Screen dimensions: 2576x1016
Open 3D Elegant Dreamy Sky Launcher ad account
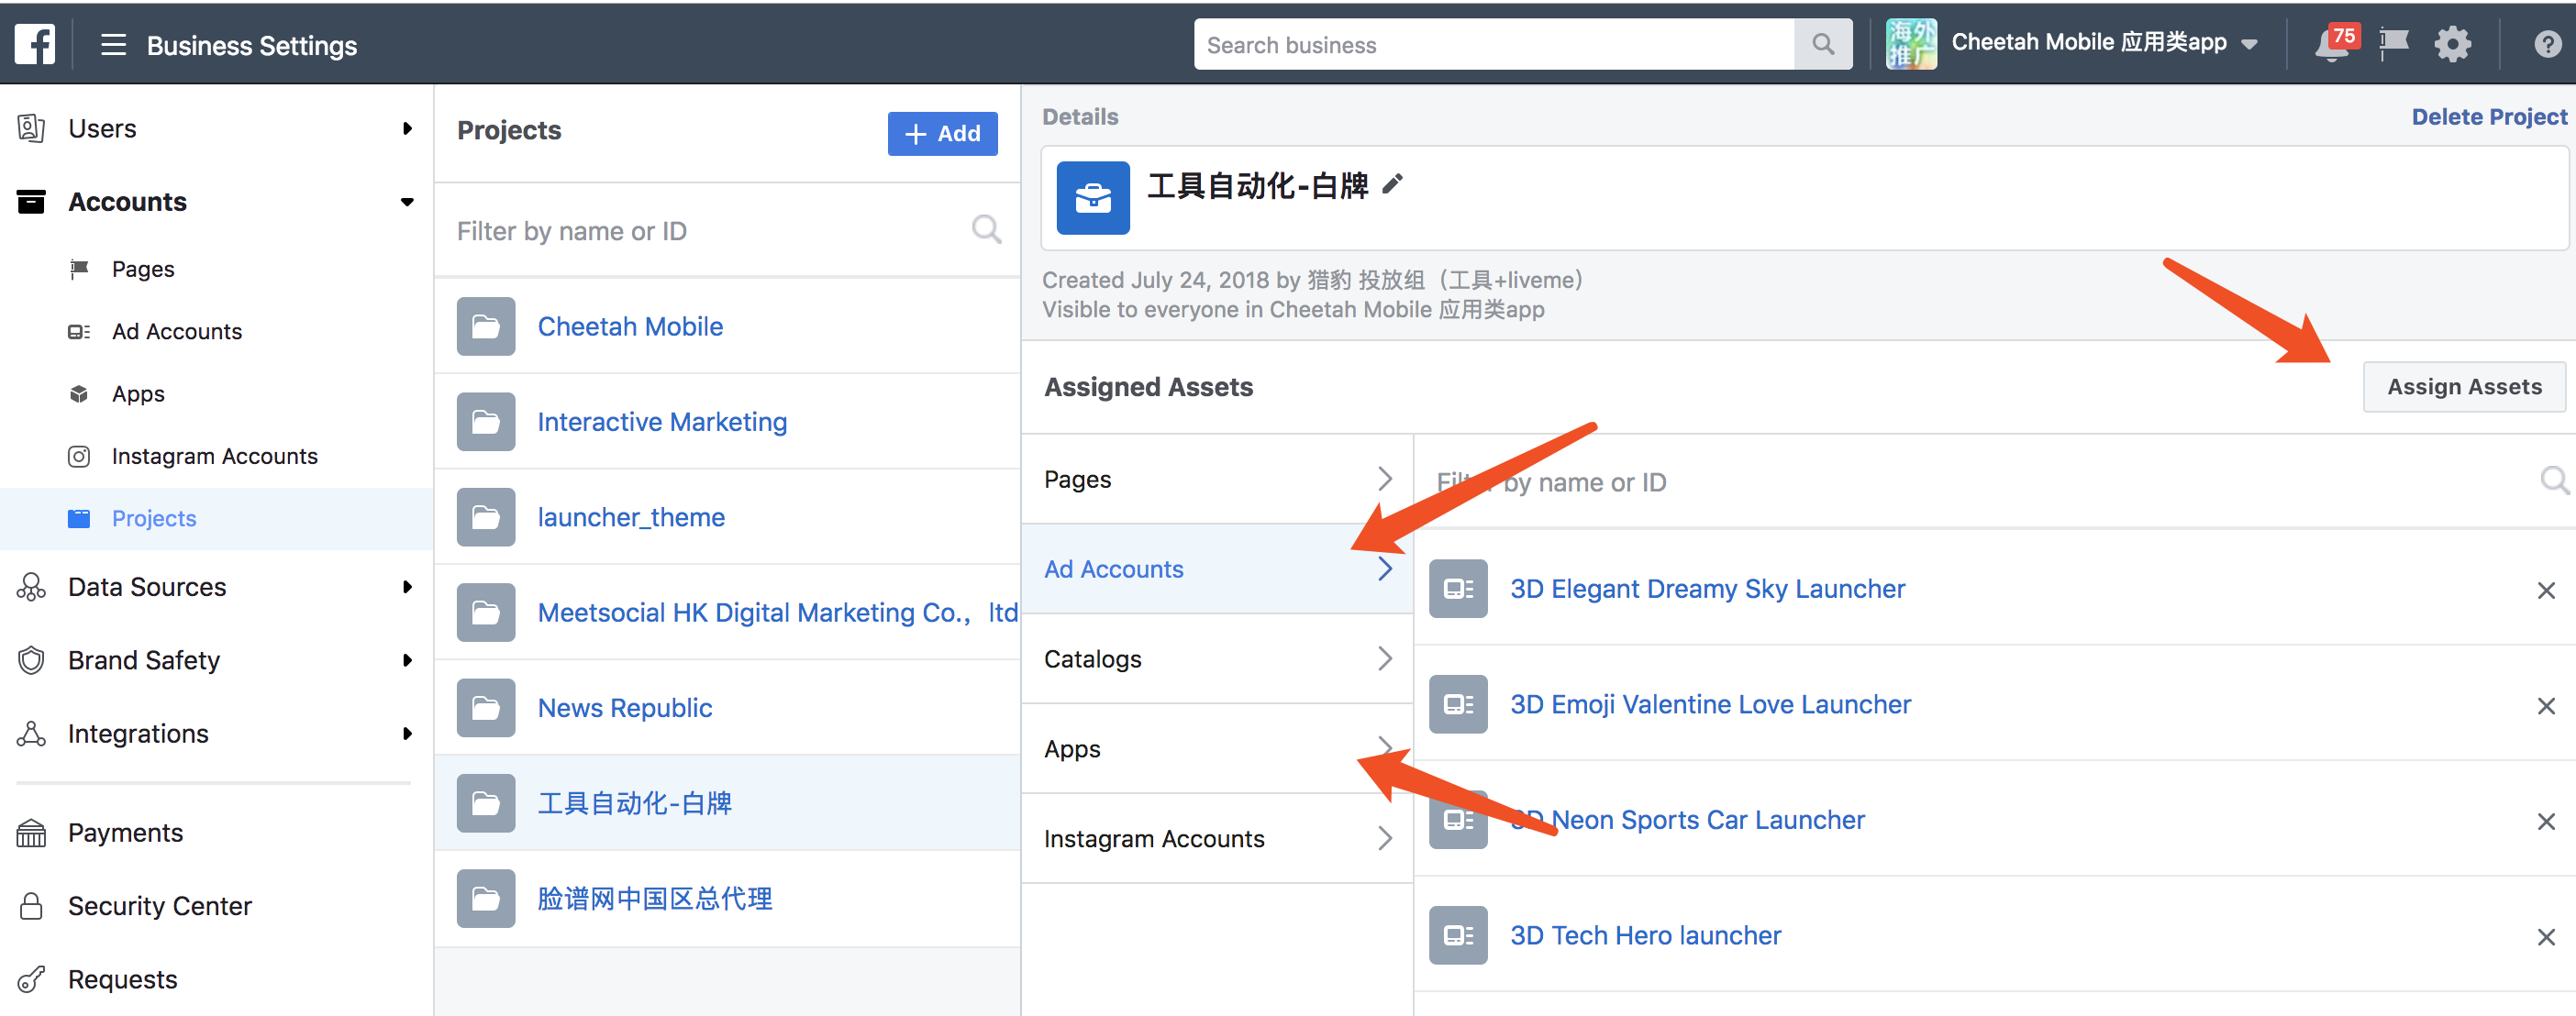[x=1707, y=589]
